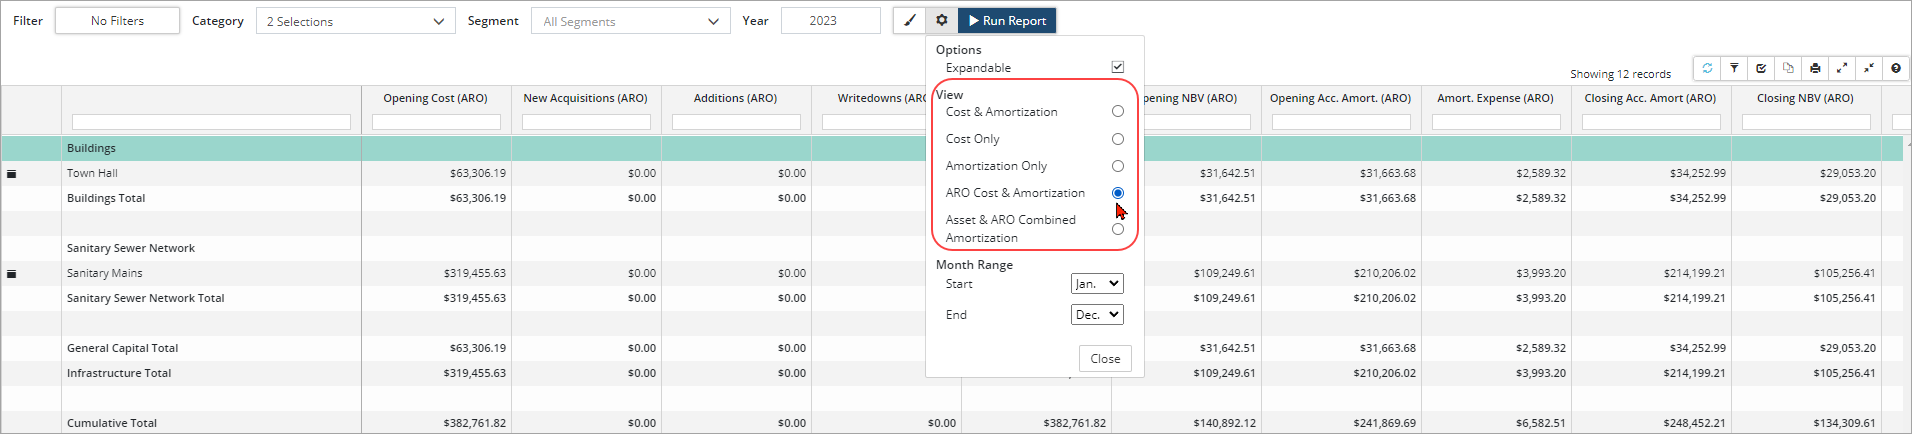
Task: Click the refresh grid icon
Action: [1707, 68]
